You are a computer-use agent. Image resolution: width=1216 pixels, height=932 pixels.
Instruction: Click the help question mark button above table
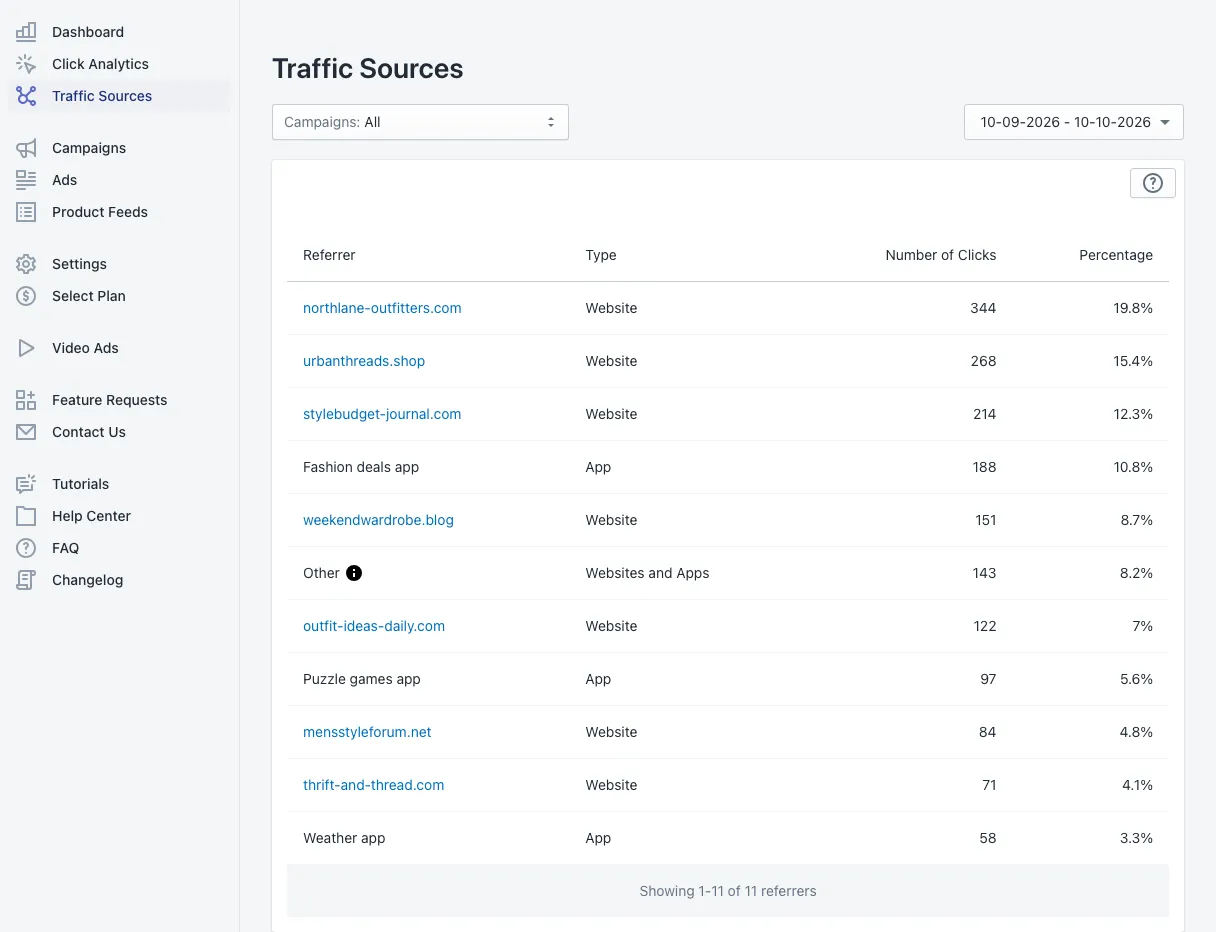coord(1153,183)
